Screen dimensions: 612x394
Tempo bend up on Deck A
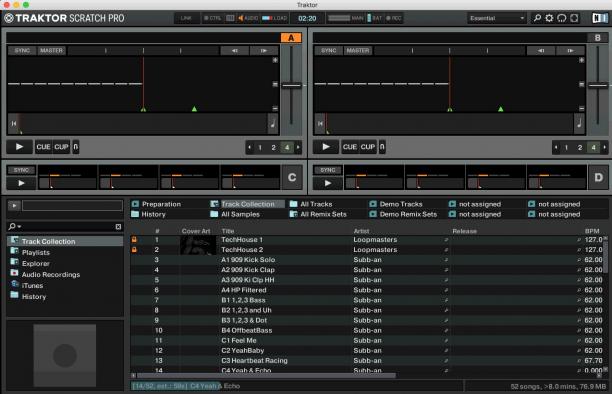pyautogui.click(x=264, y=50)
